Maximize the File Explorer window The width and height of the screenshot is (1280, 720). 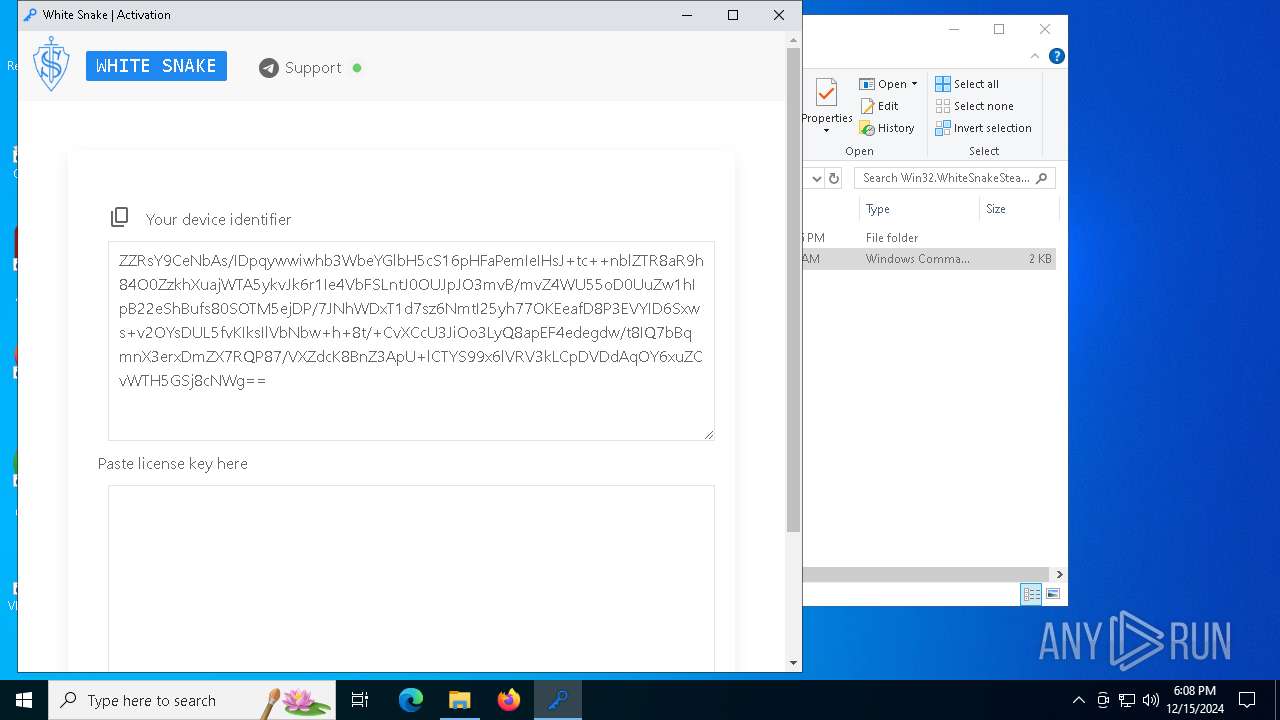tap(999, 29)
